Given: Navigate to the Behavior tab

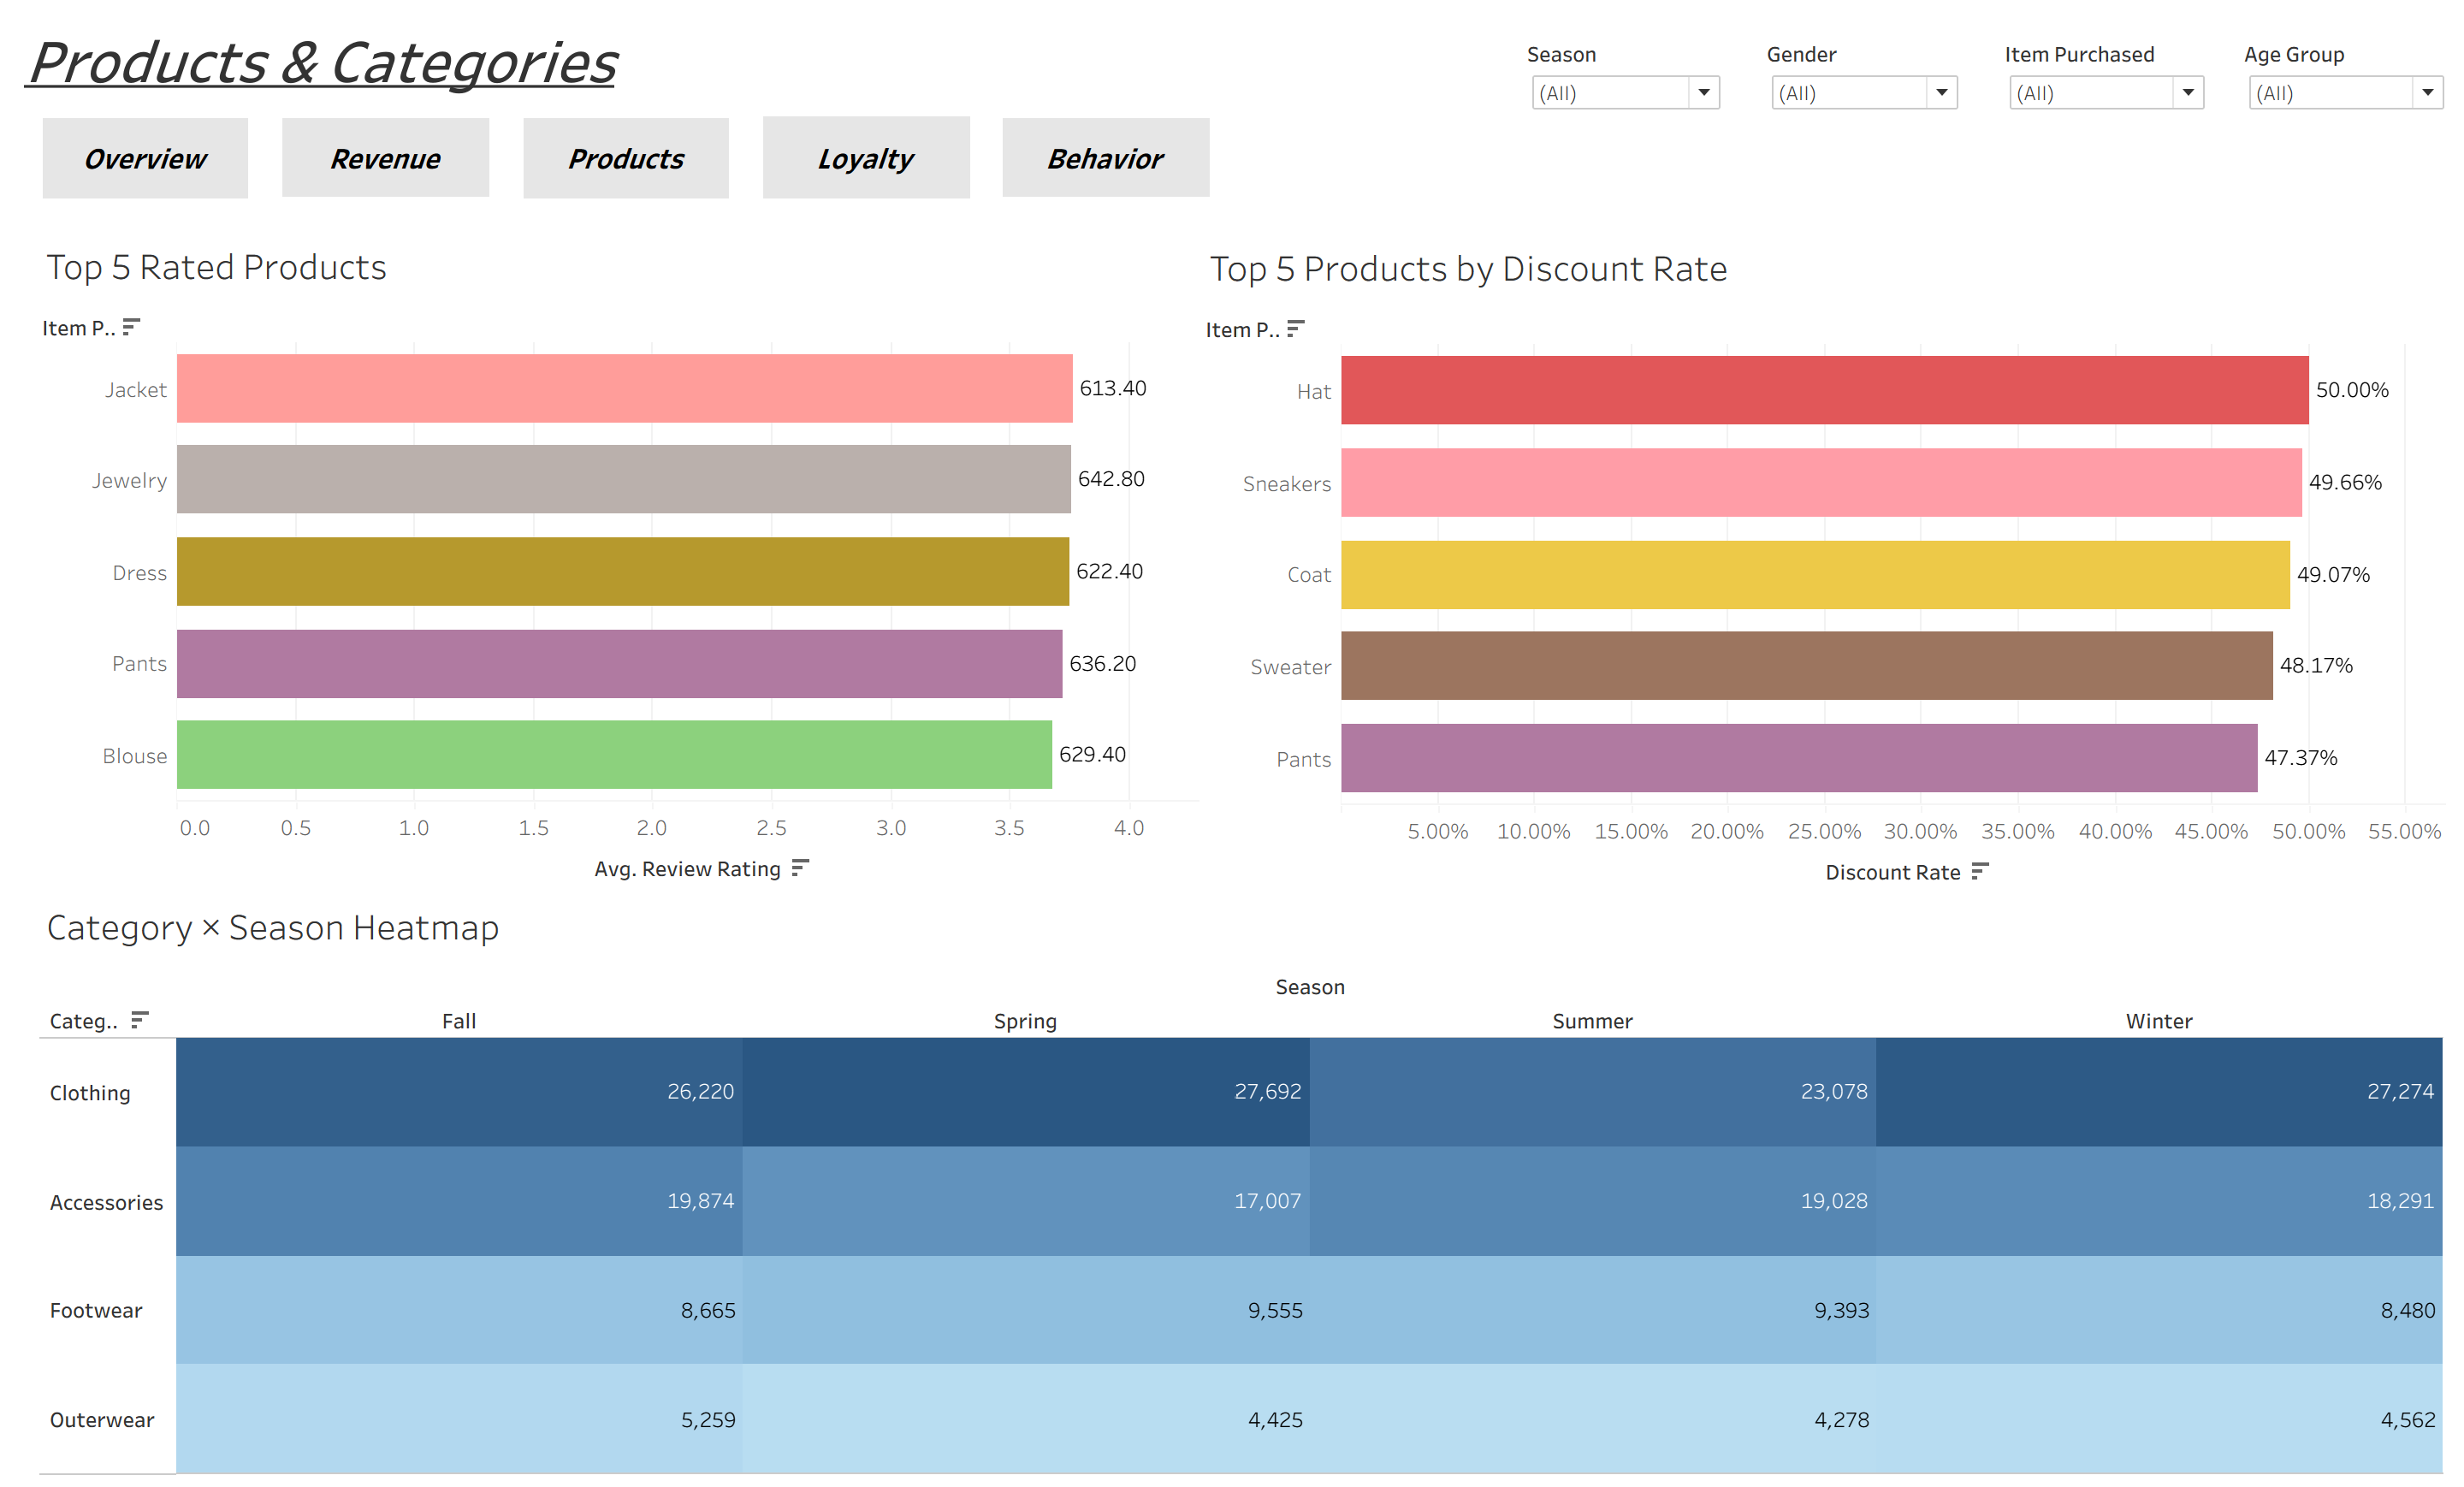Looking at the screenshot, I should [x=1106, y=158].
